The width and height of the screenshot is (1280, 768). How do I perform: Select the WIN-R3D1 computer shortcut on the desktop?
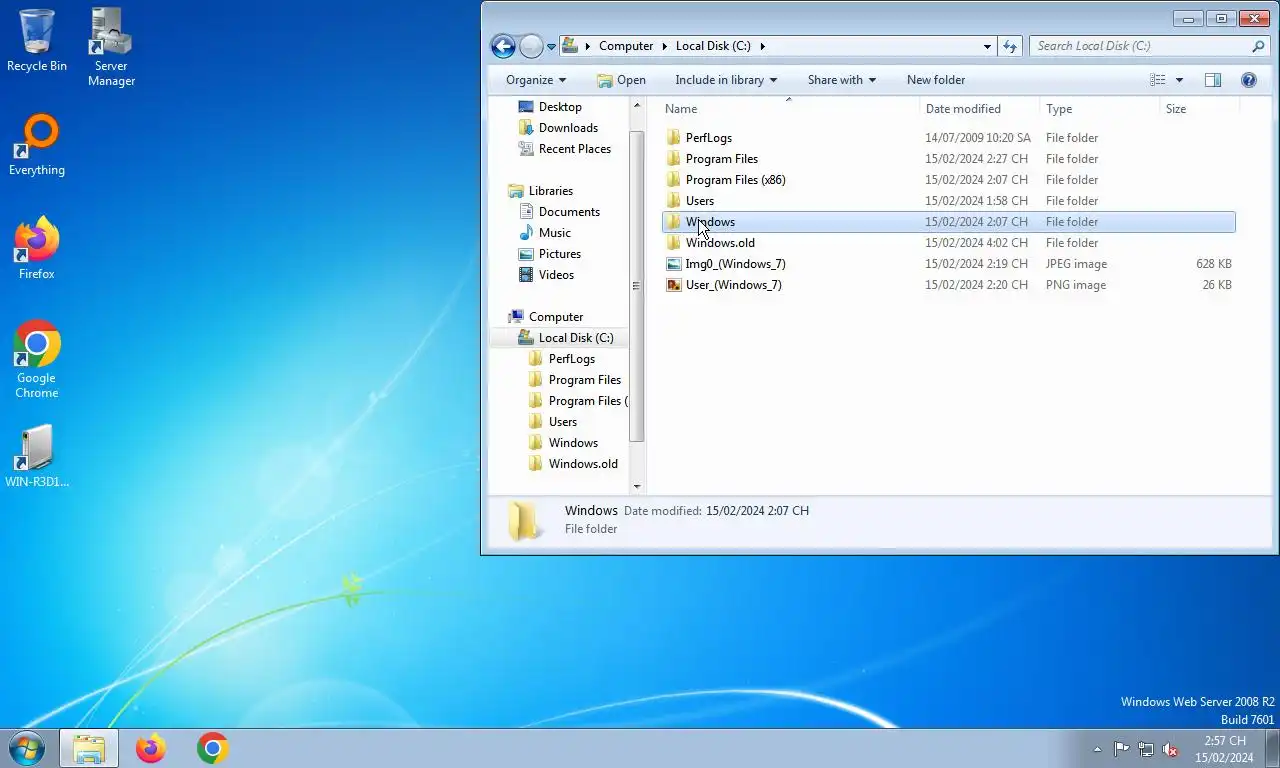37,456
